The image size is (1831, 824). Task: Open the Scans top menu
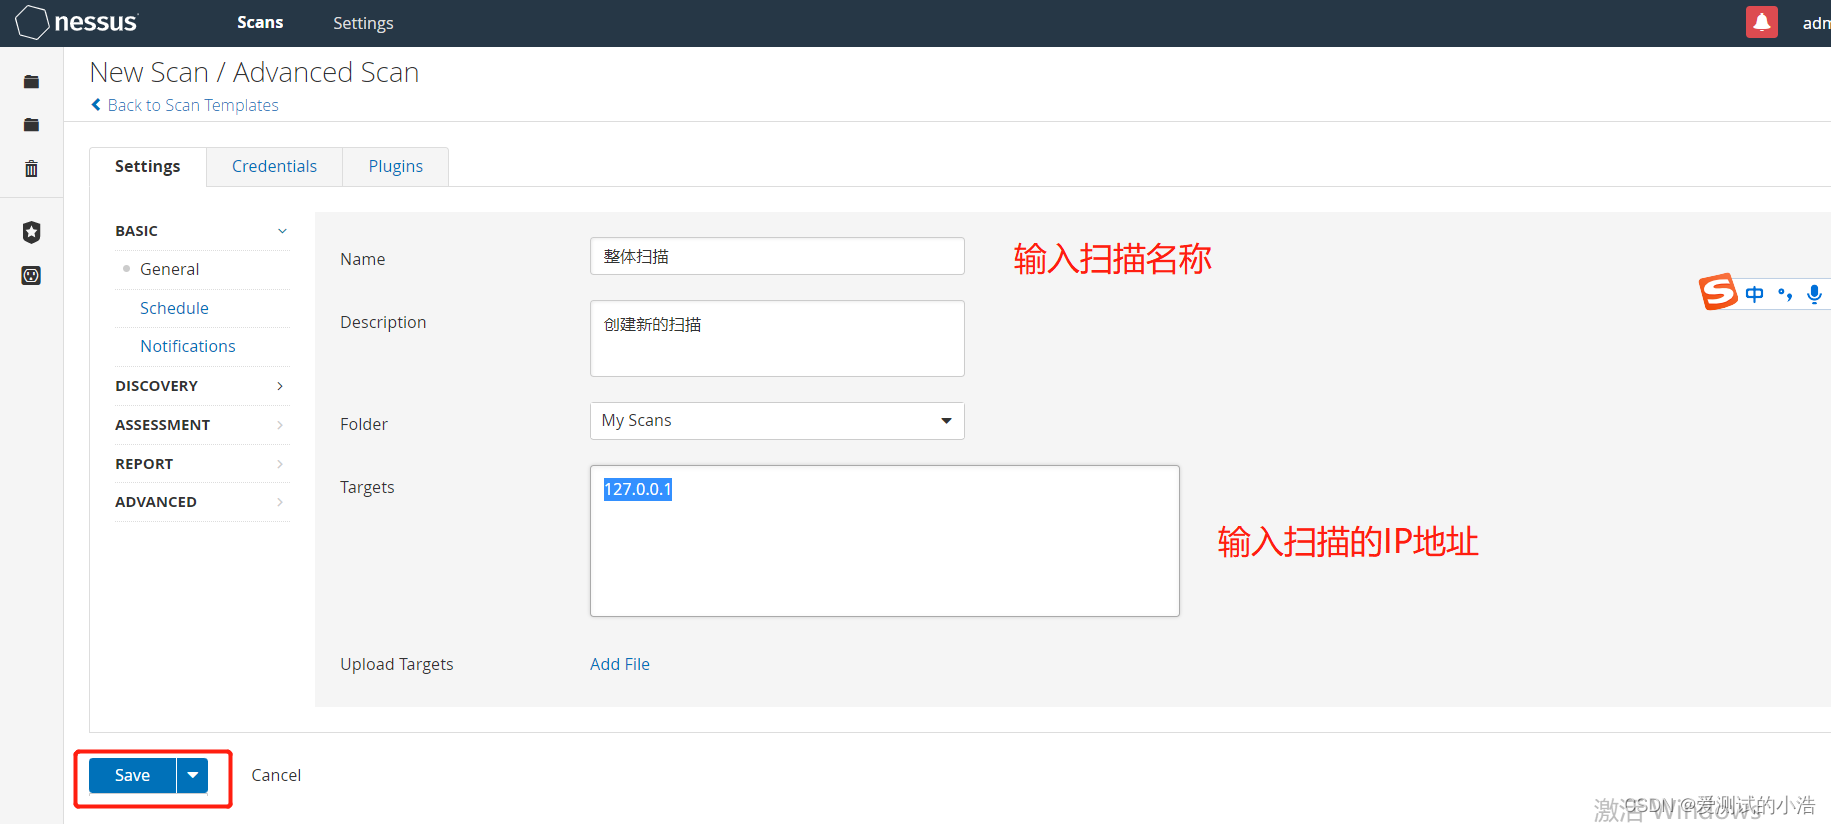(260, 22)
